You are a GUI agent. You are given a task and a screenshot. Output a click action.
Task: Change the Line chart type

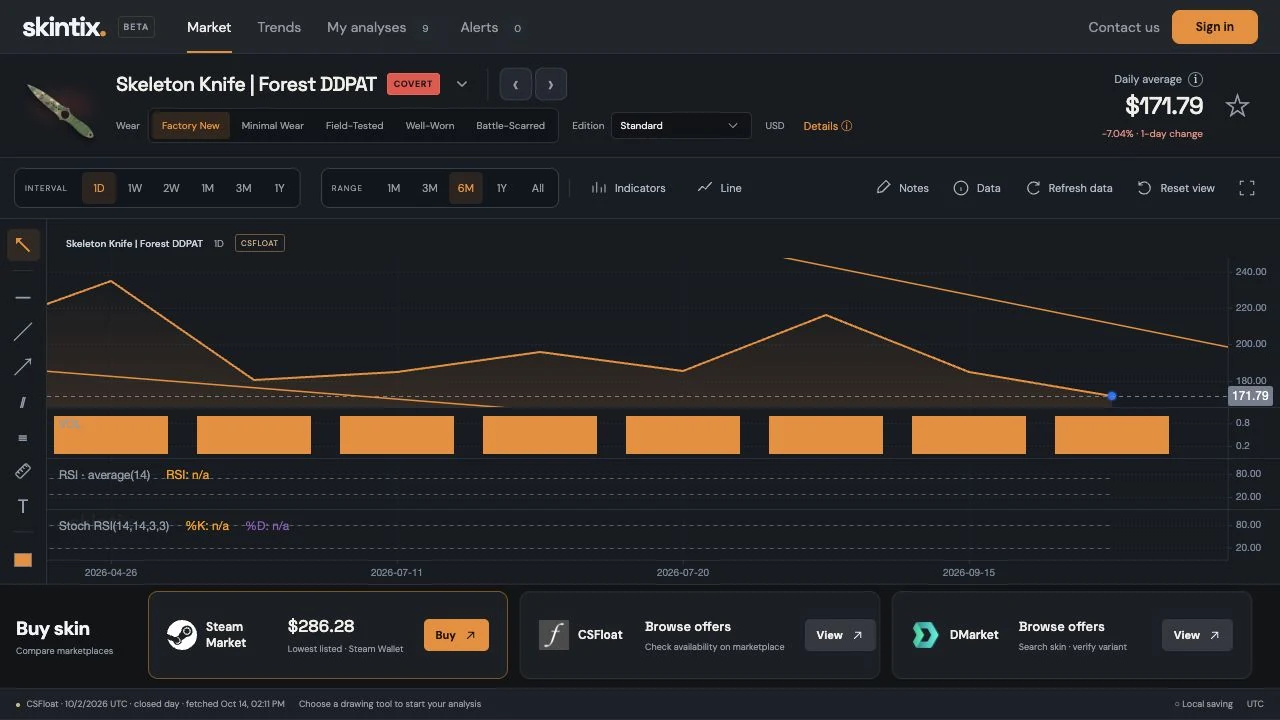pyautogui.click(x=720, y=188)
